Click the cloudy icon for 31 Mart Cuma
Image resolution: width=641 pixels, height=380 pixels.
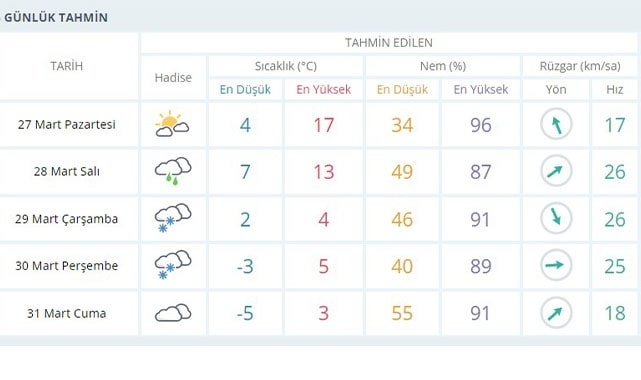click(x=173, y=313)
